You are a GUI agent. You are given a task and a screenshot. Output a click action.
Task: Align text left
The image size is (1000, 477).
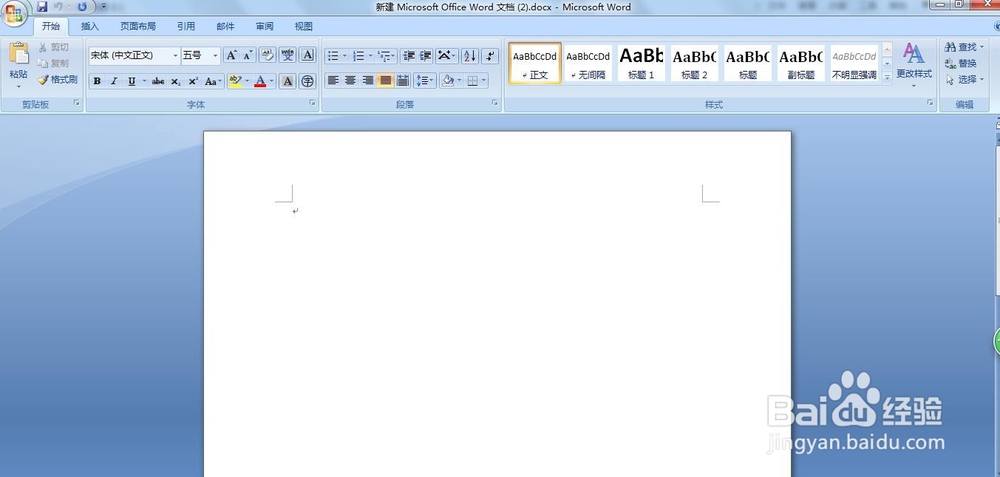[x=333, y=80]
